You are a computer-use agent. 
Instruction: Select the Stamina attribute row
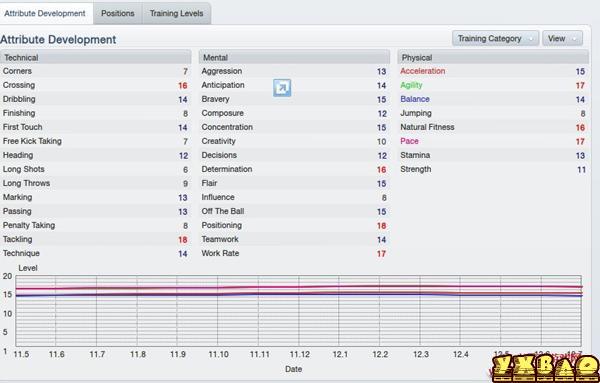coord(493,155)
